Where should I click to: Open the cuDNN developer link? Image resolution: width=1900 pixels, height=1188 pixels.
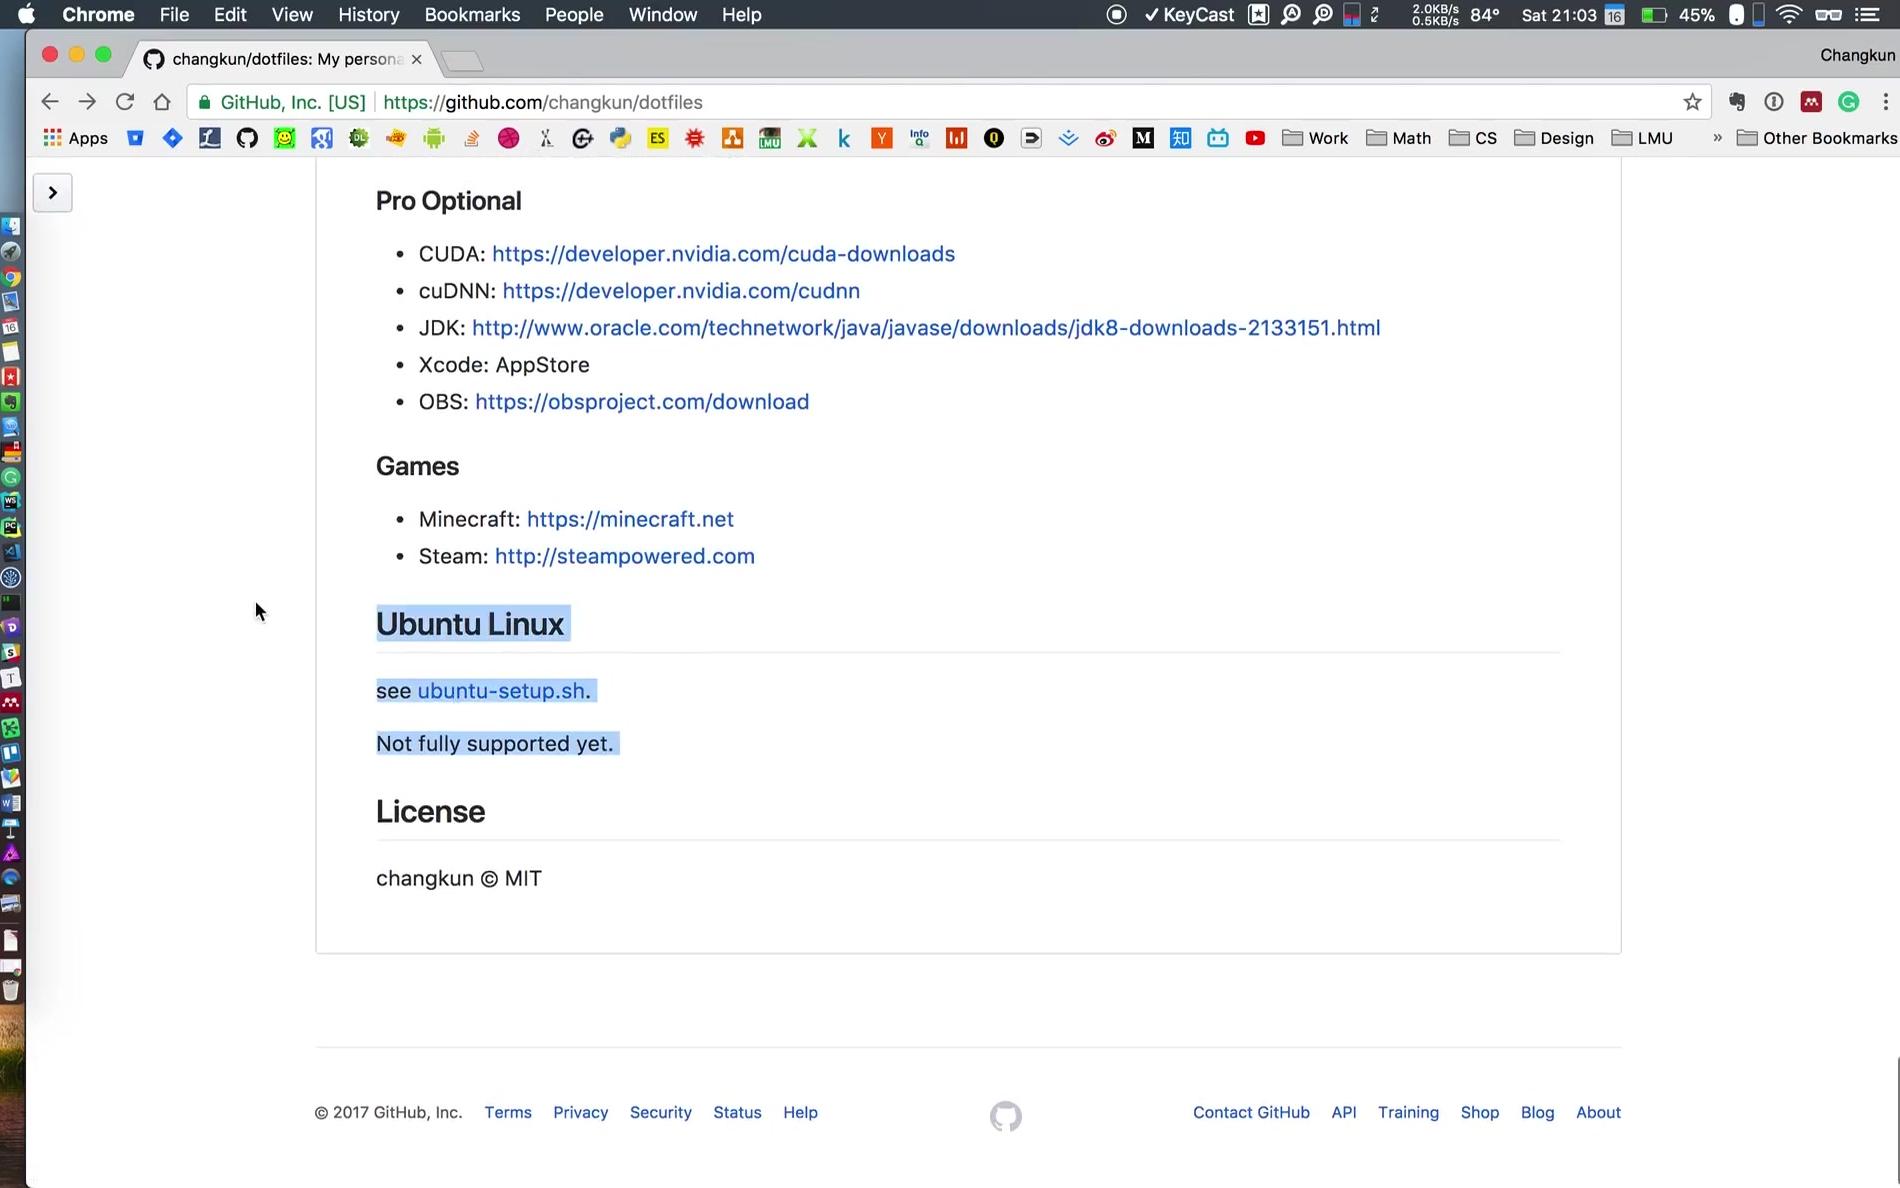pos(681,291)
